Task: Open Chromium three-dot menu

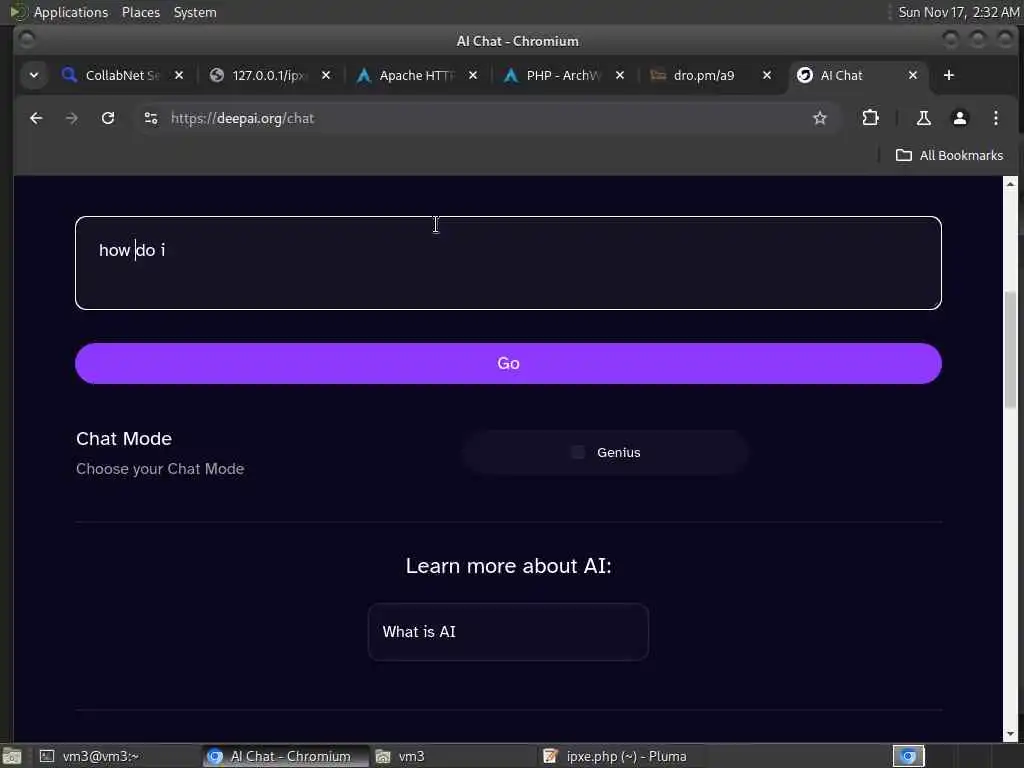Action: tap(995, 118)
